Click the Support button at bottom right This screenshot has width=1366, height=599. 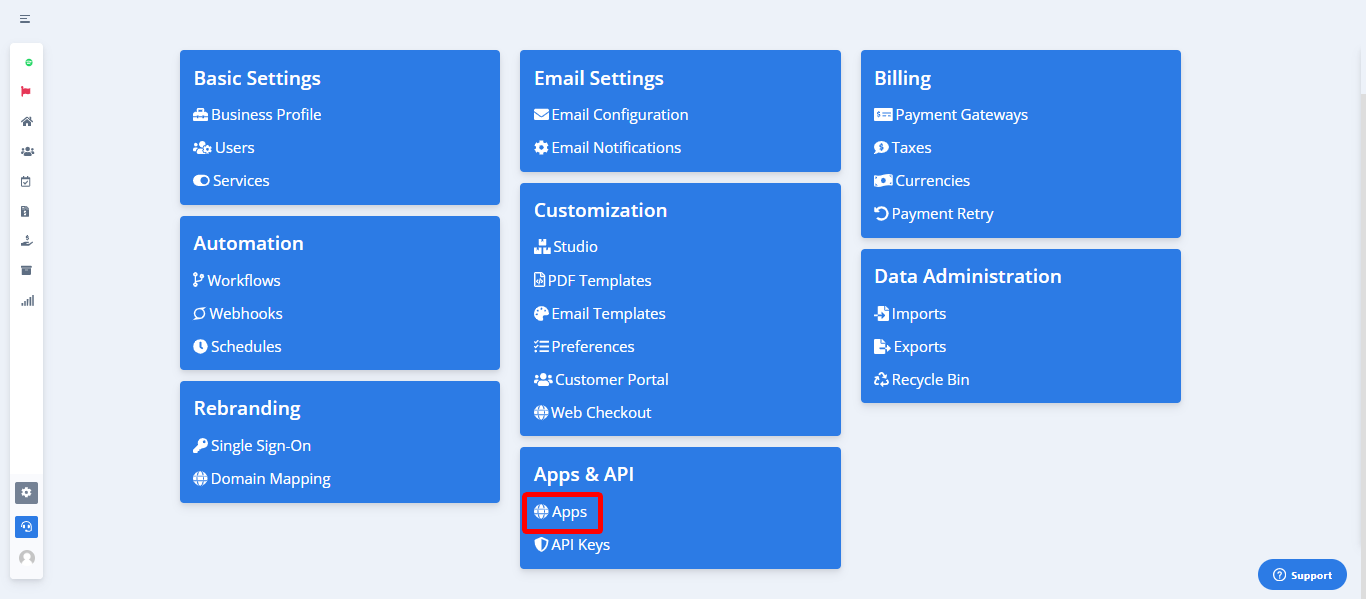tap(1302, 575)
